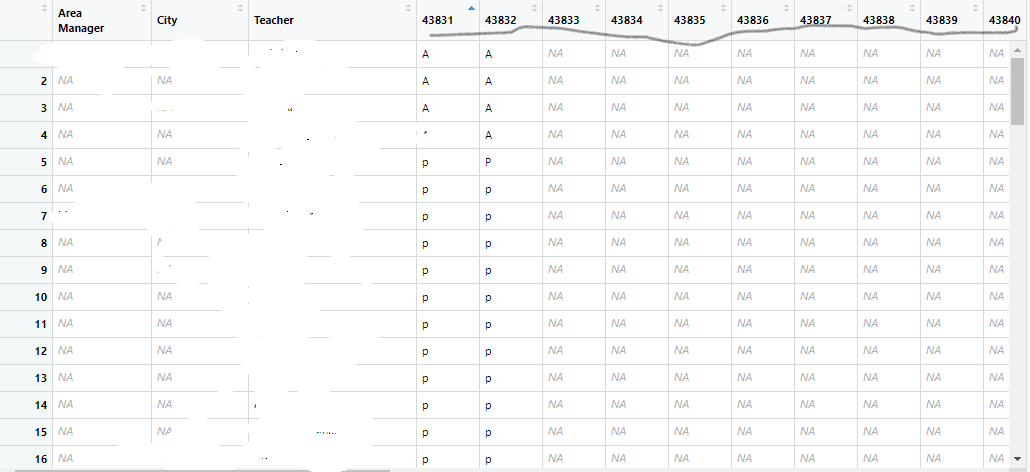Select the 43836 column header label
This screenshot has width=1030, height=472.
click(x=753, y=20)
